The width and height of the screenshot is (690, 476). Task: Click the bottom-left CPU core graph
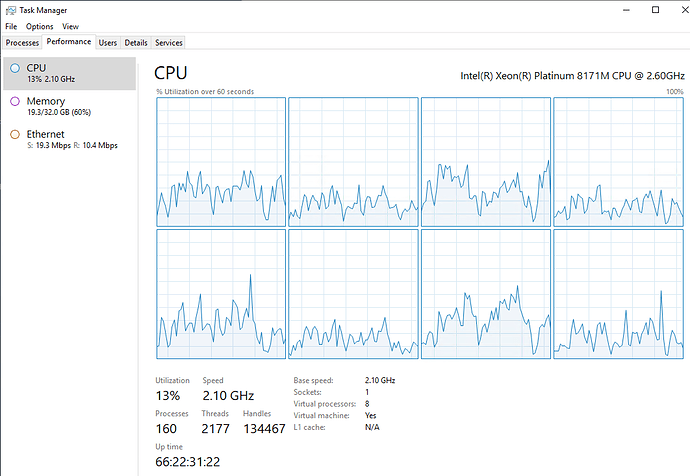(220, 293)
